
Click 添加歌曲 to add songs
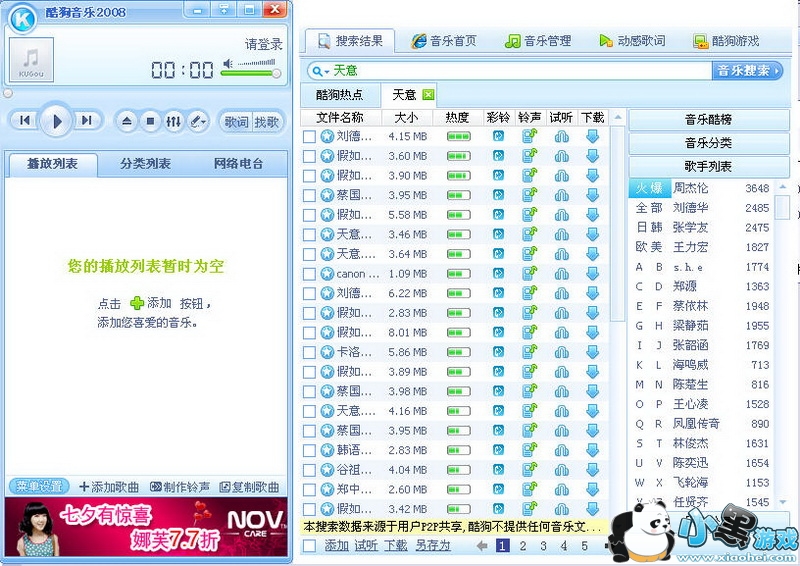[109, 487]
